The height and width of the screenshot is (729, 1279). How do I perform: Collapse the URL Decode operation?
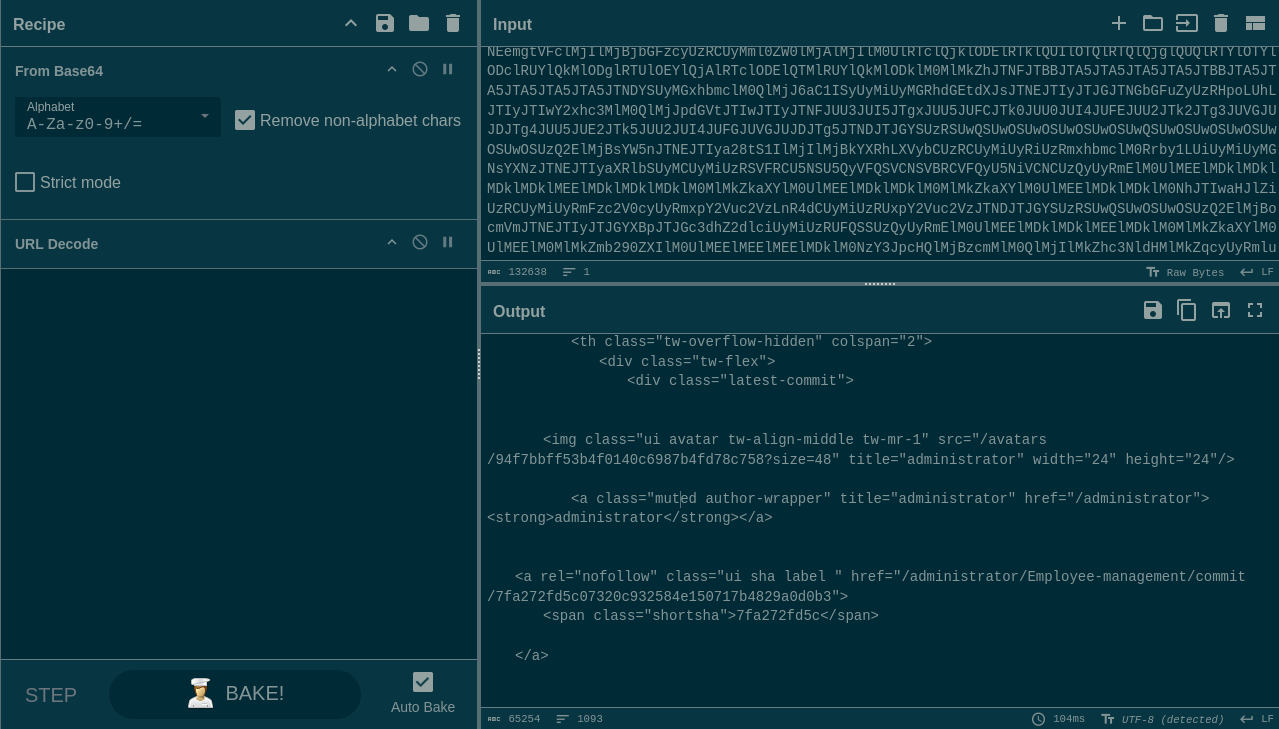(392, 242)
